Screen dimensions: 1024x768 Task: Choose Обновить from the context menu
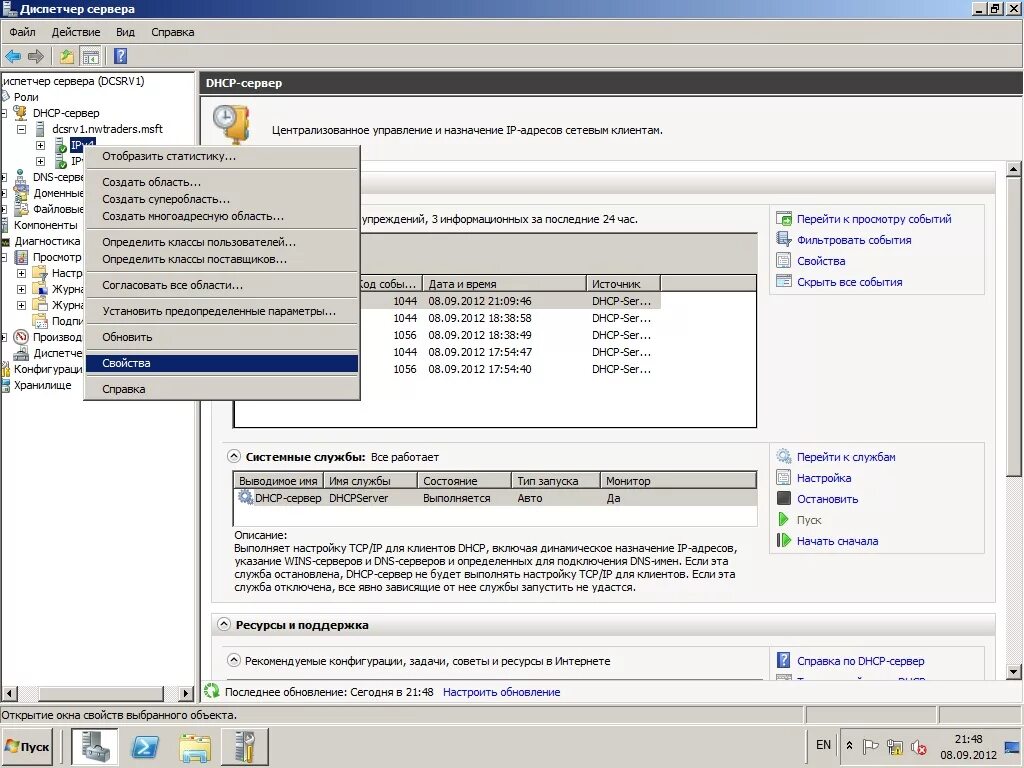click(x=221, y=337)
